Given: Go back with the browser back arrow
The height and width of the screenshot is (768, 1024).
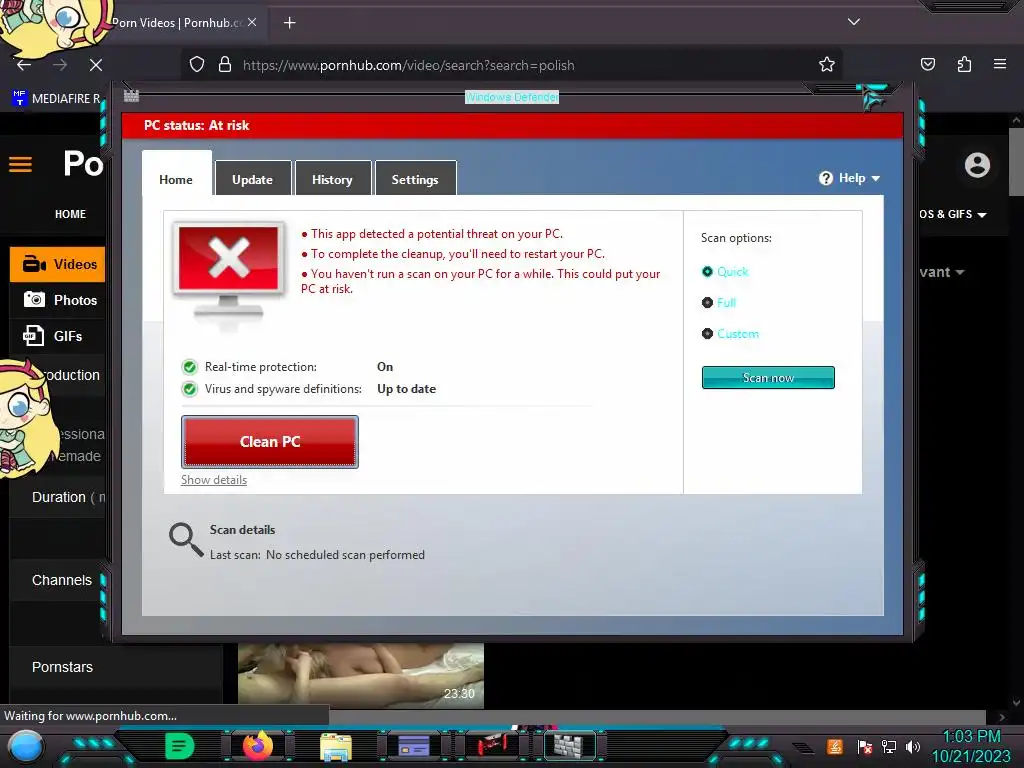Looking at the screenshot, I should point(24,65).
